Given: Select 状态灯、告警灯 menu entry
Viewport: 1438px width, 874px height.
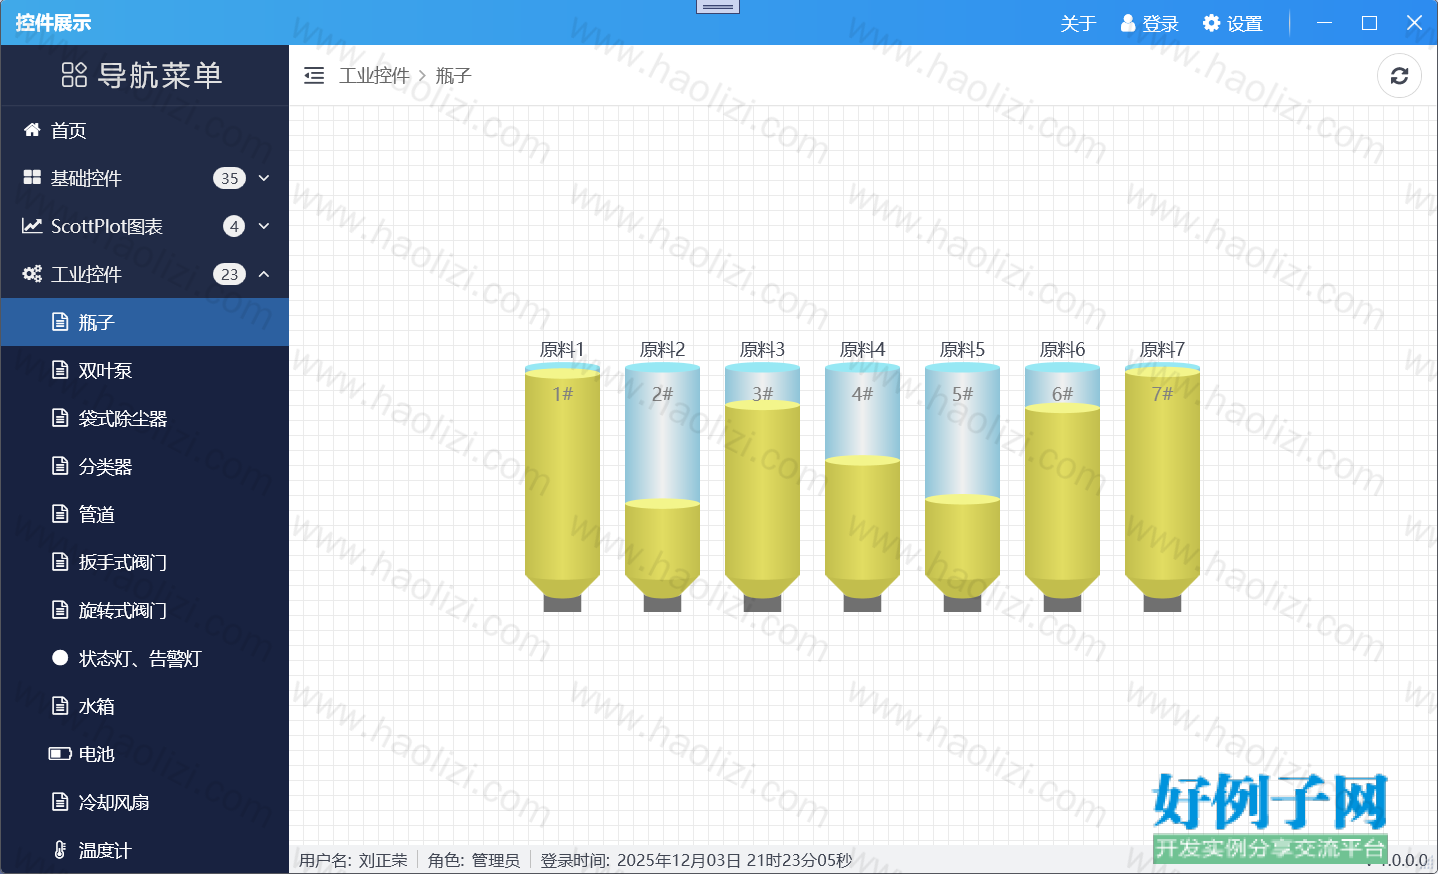Looking at the screenshot, I should coord(145,658).
